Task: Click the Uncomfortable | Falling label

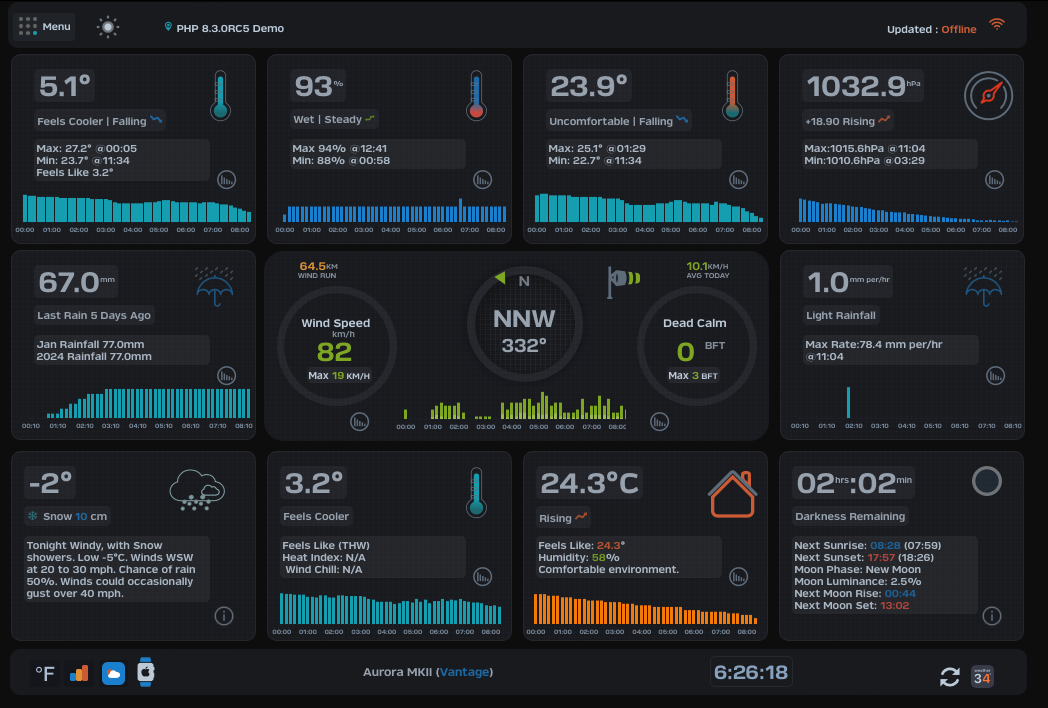Action: tap(618, 121)
